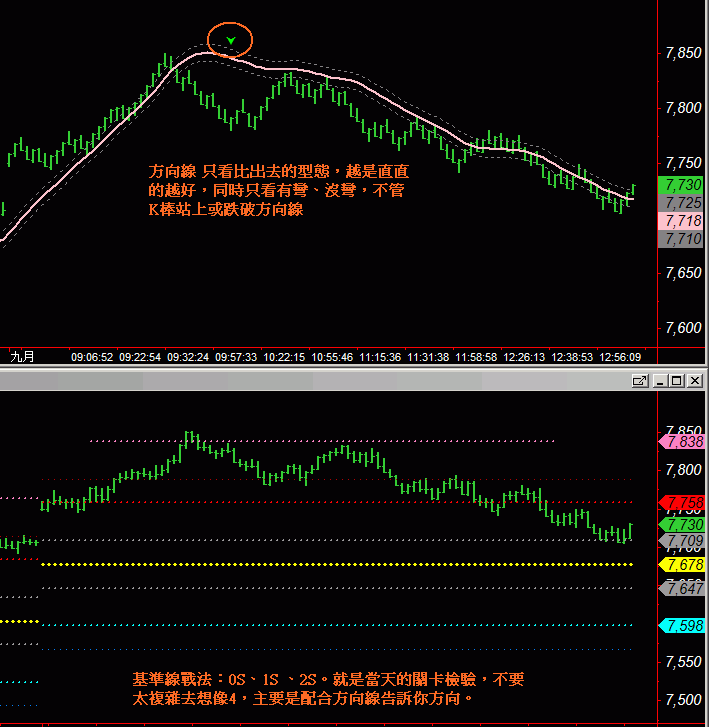Click the 7,600 price label on upper chart axis
This screenshot has height=727, width=709.
683,328
